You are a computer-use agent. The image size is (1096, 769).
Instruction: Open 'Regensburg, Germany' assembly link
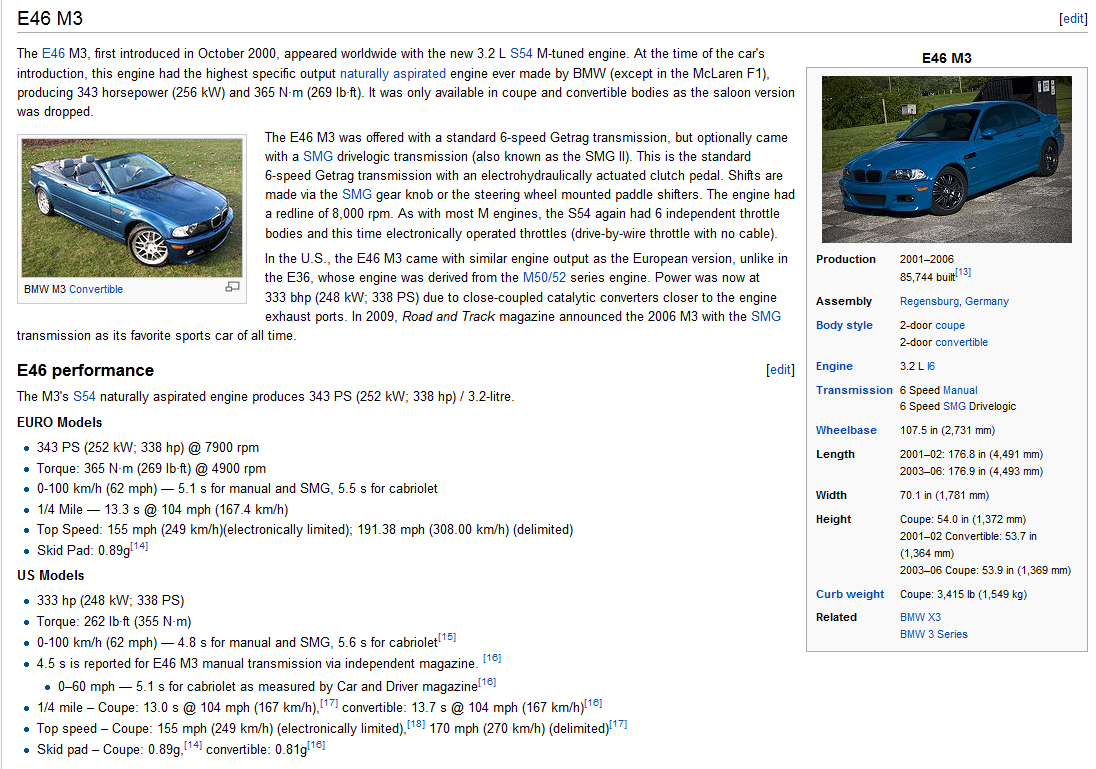[x=954, y=301]
